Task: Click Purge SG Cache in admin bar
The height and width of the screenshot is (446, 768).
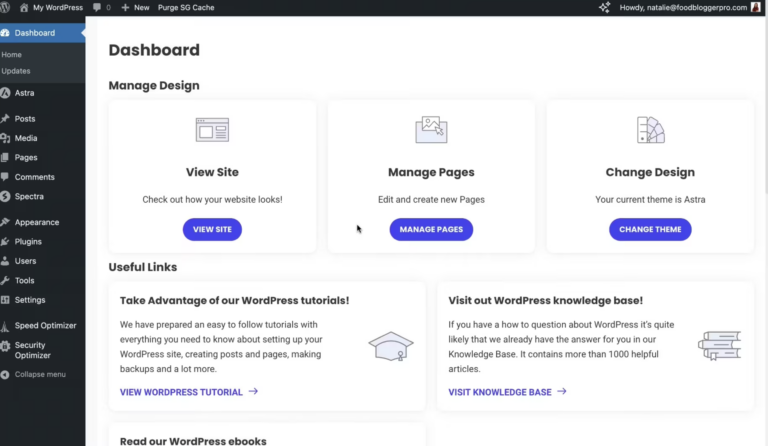Action: point(186,7)
